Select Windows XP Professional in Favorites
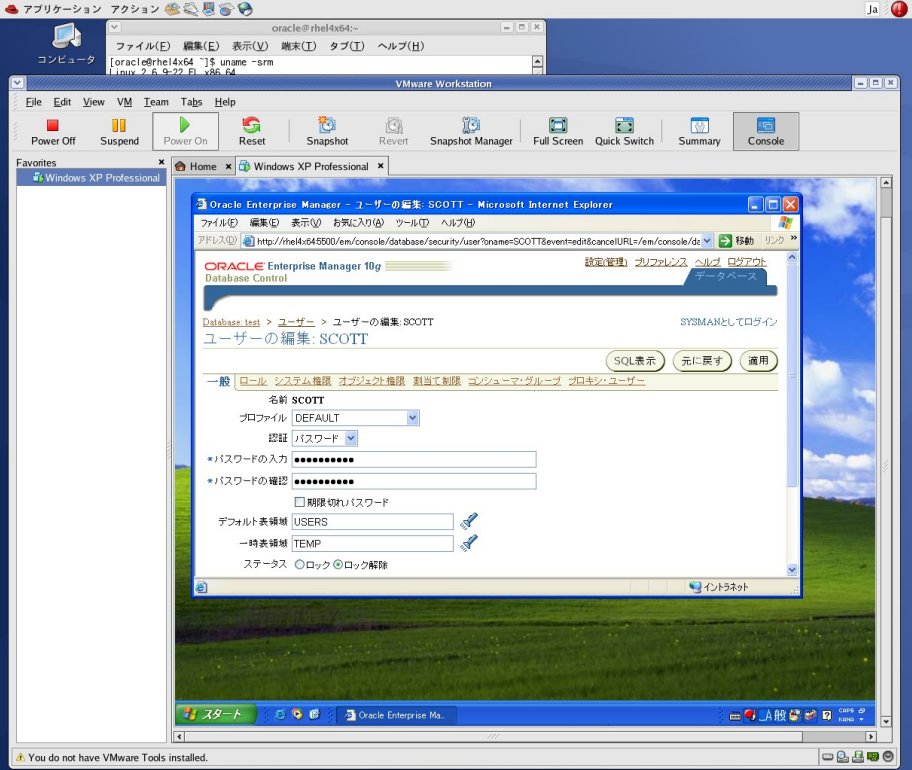 (x=91, y=178)
